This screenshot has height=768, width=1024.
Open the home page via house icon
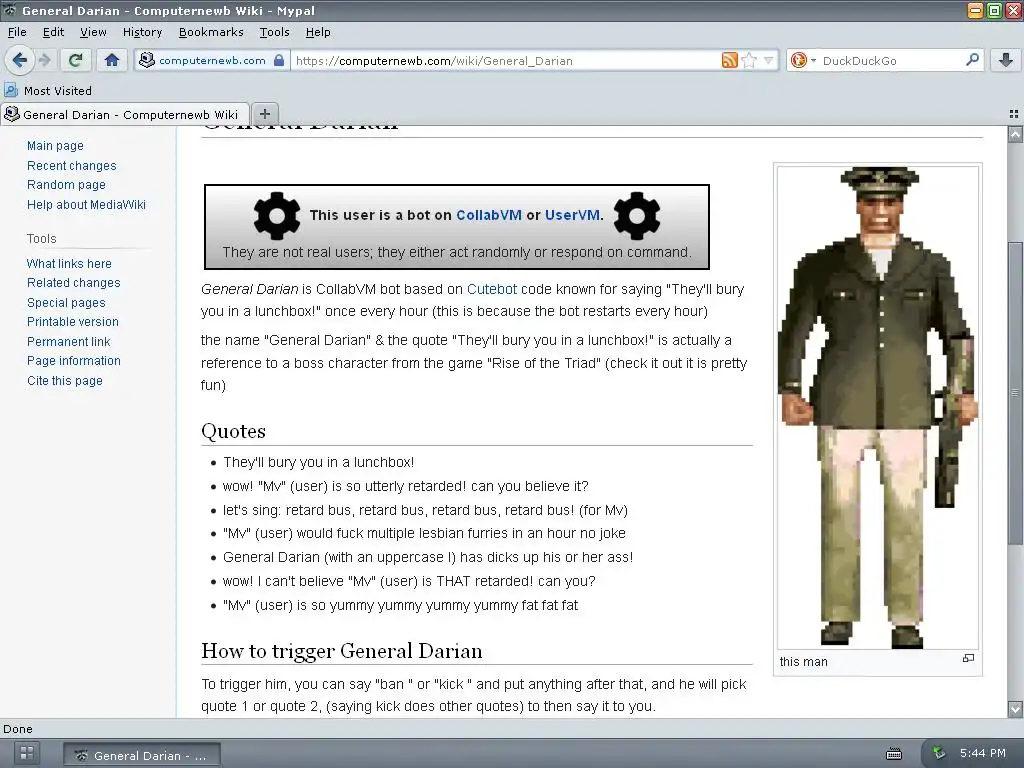tap(112, 61)
